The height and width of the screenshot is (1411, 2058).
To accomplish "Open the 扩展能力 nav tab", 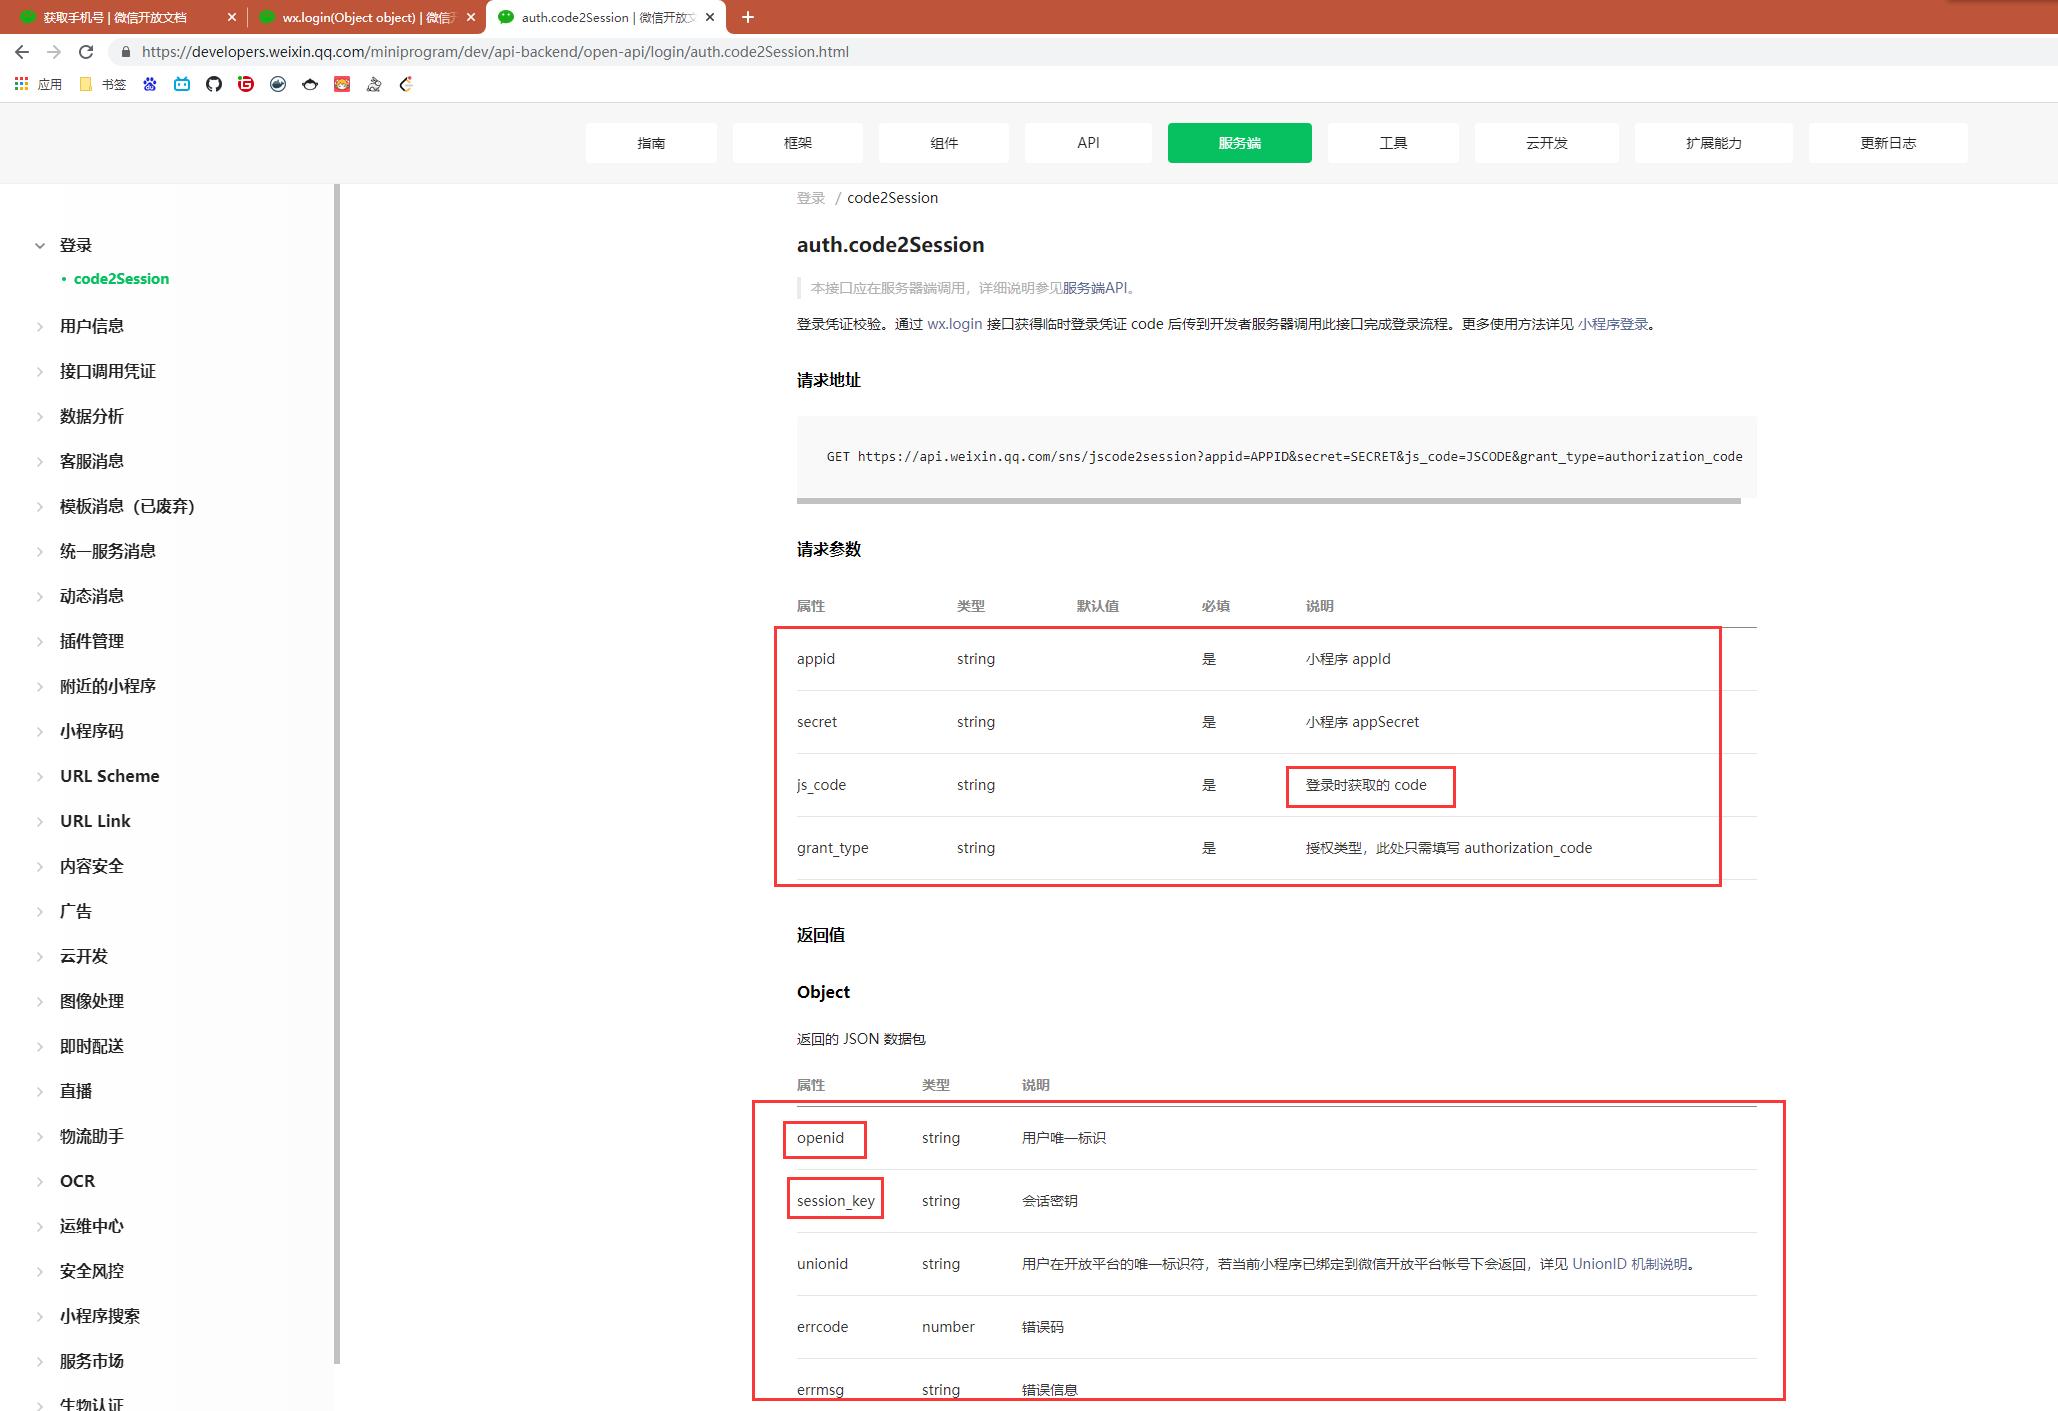I will click(x=1714, y=143).
